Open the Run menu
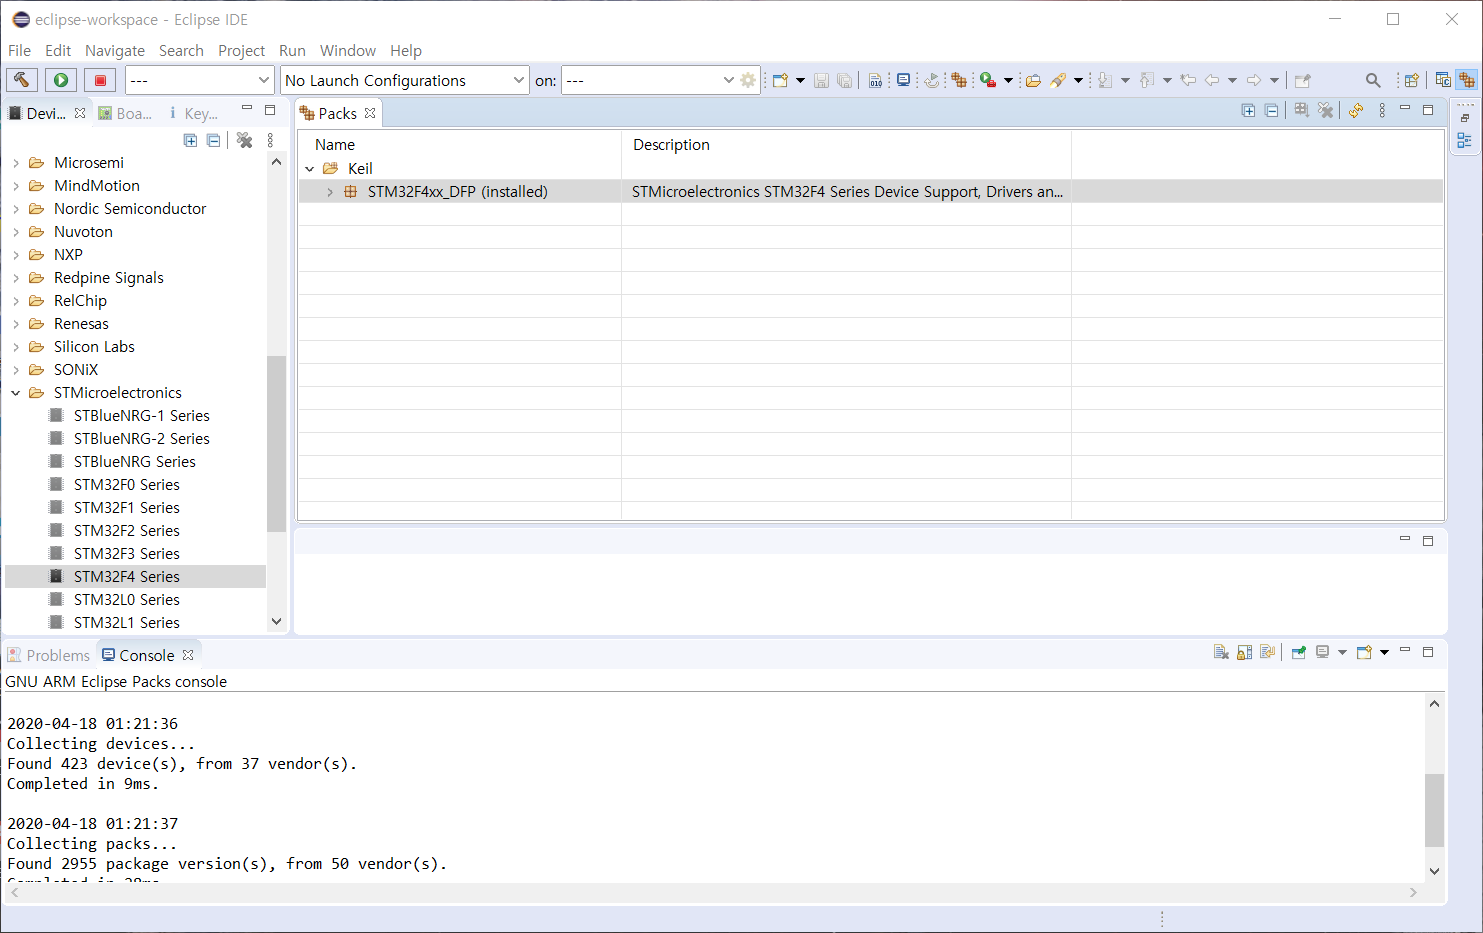The image size is (1483, 933). tap(292, 50)
